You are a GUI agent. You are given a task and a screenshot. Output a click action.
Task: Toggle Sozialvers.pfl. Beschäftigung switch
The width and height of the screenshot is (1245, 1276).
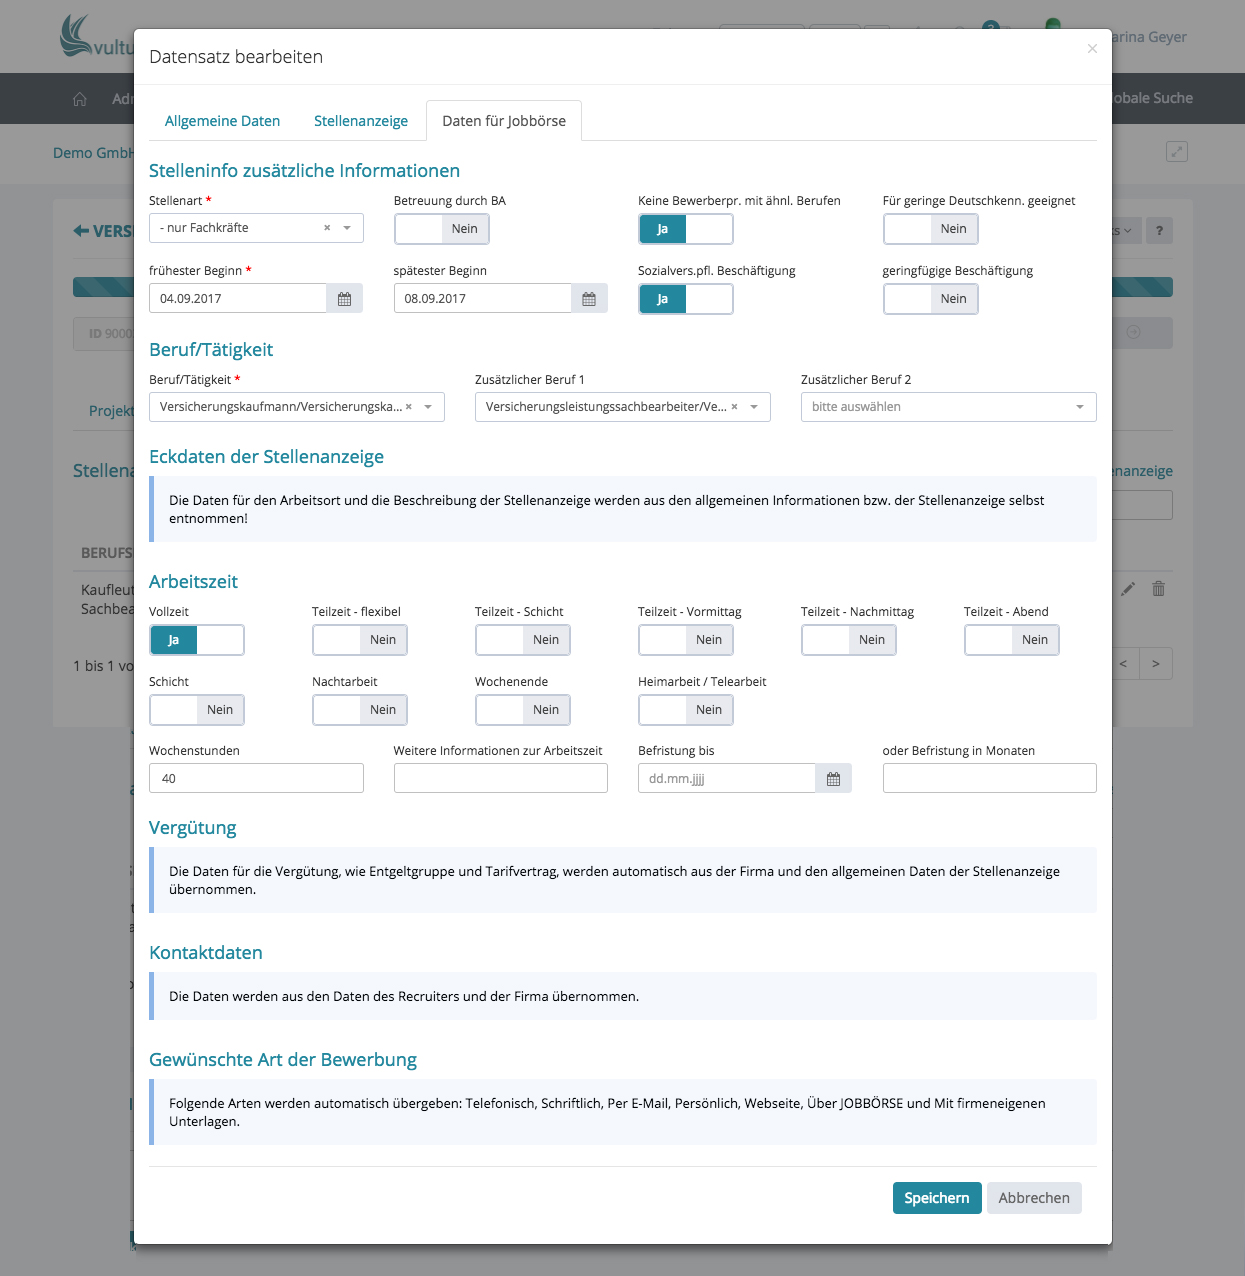tap(686, 299)
